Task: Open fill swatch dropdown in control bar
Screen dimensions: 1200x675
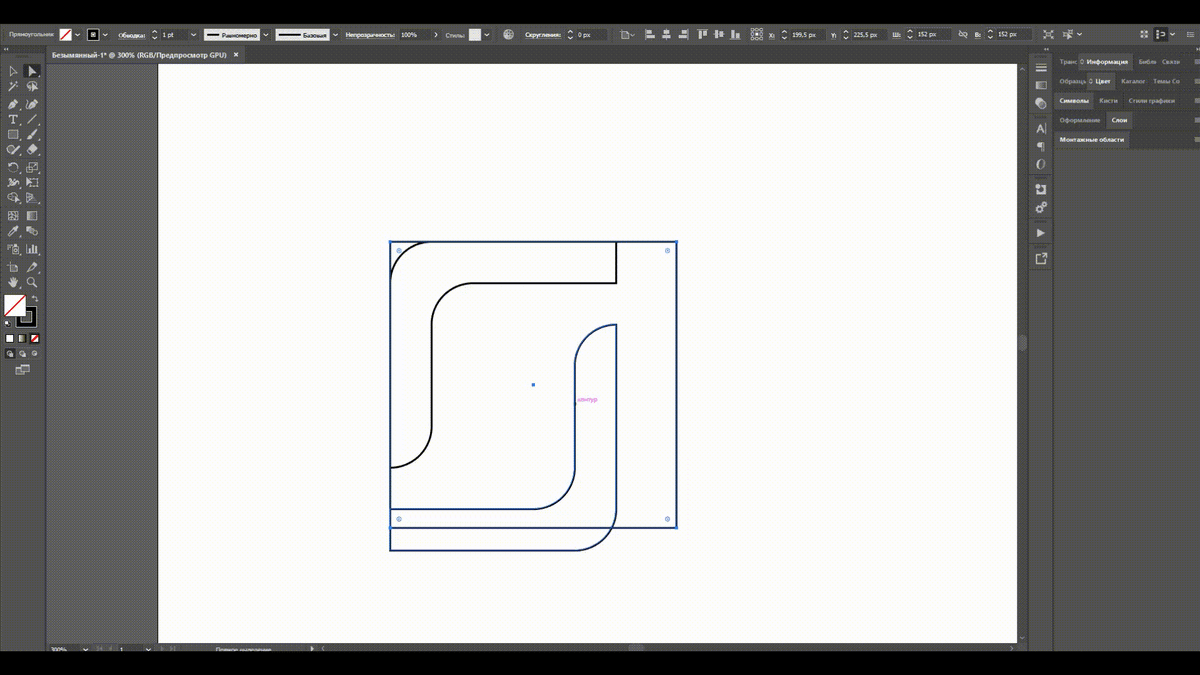Action: point(78,35)
